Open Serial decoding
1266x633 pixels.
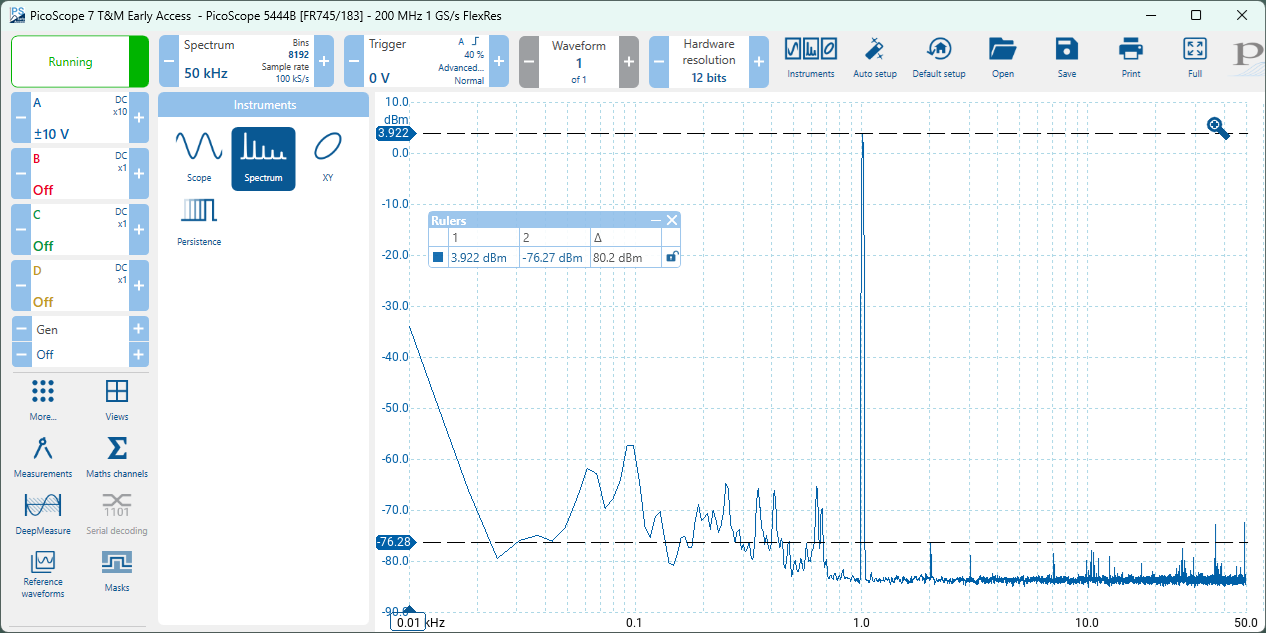point(117,514)
